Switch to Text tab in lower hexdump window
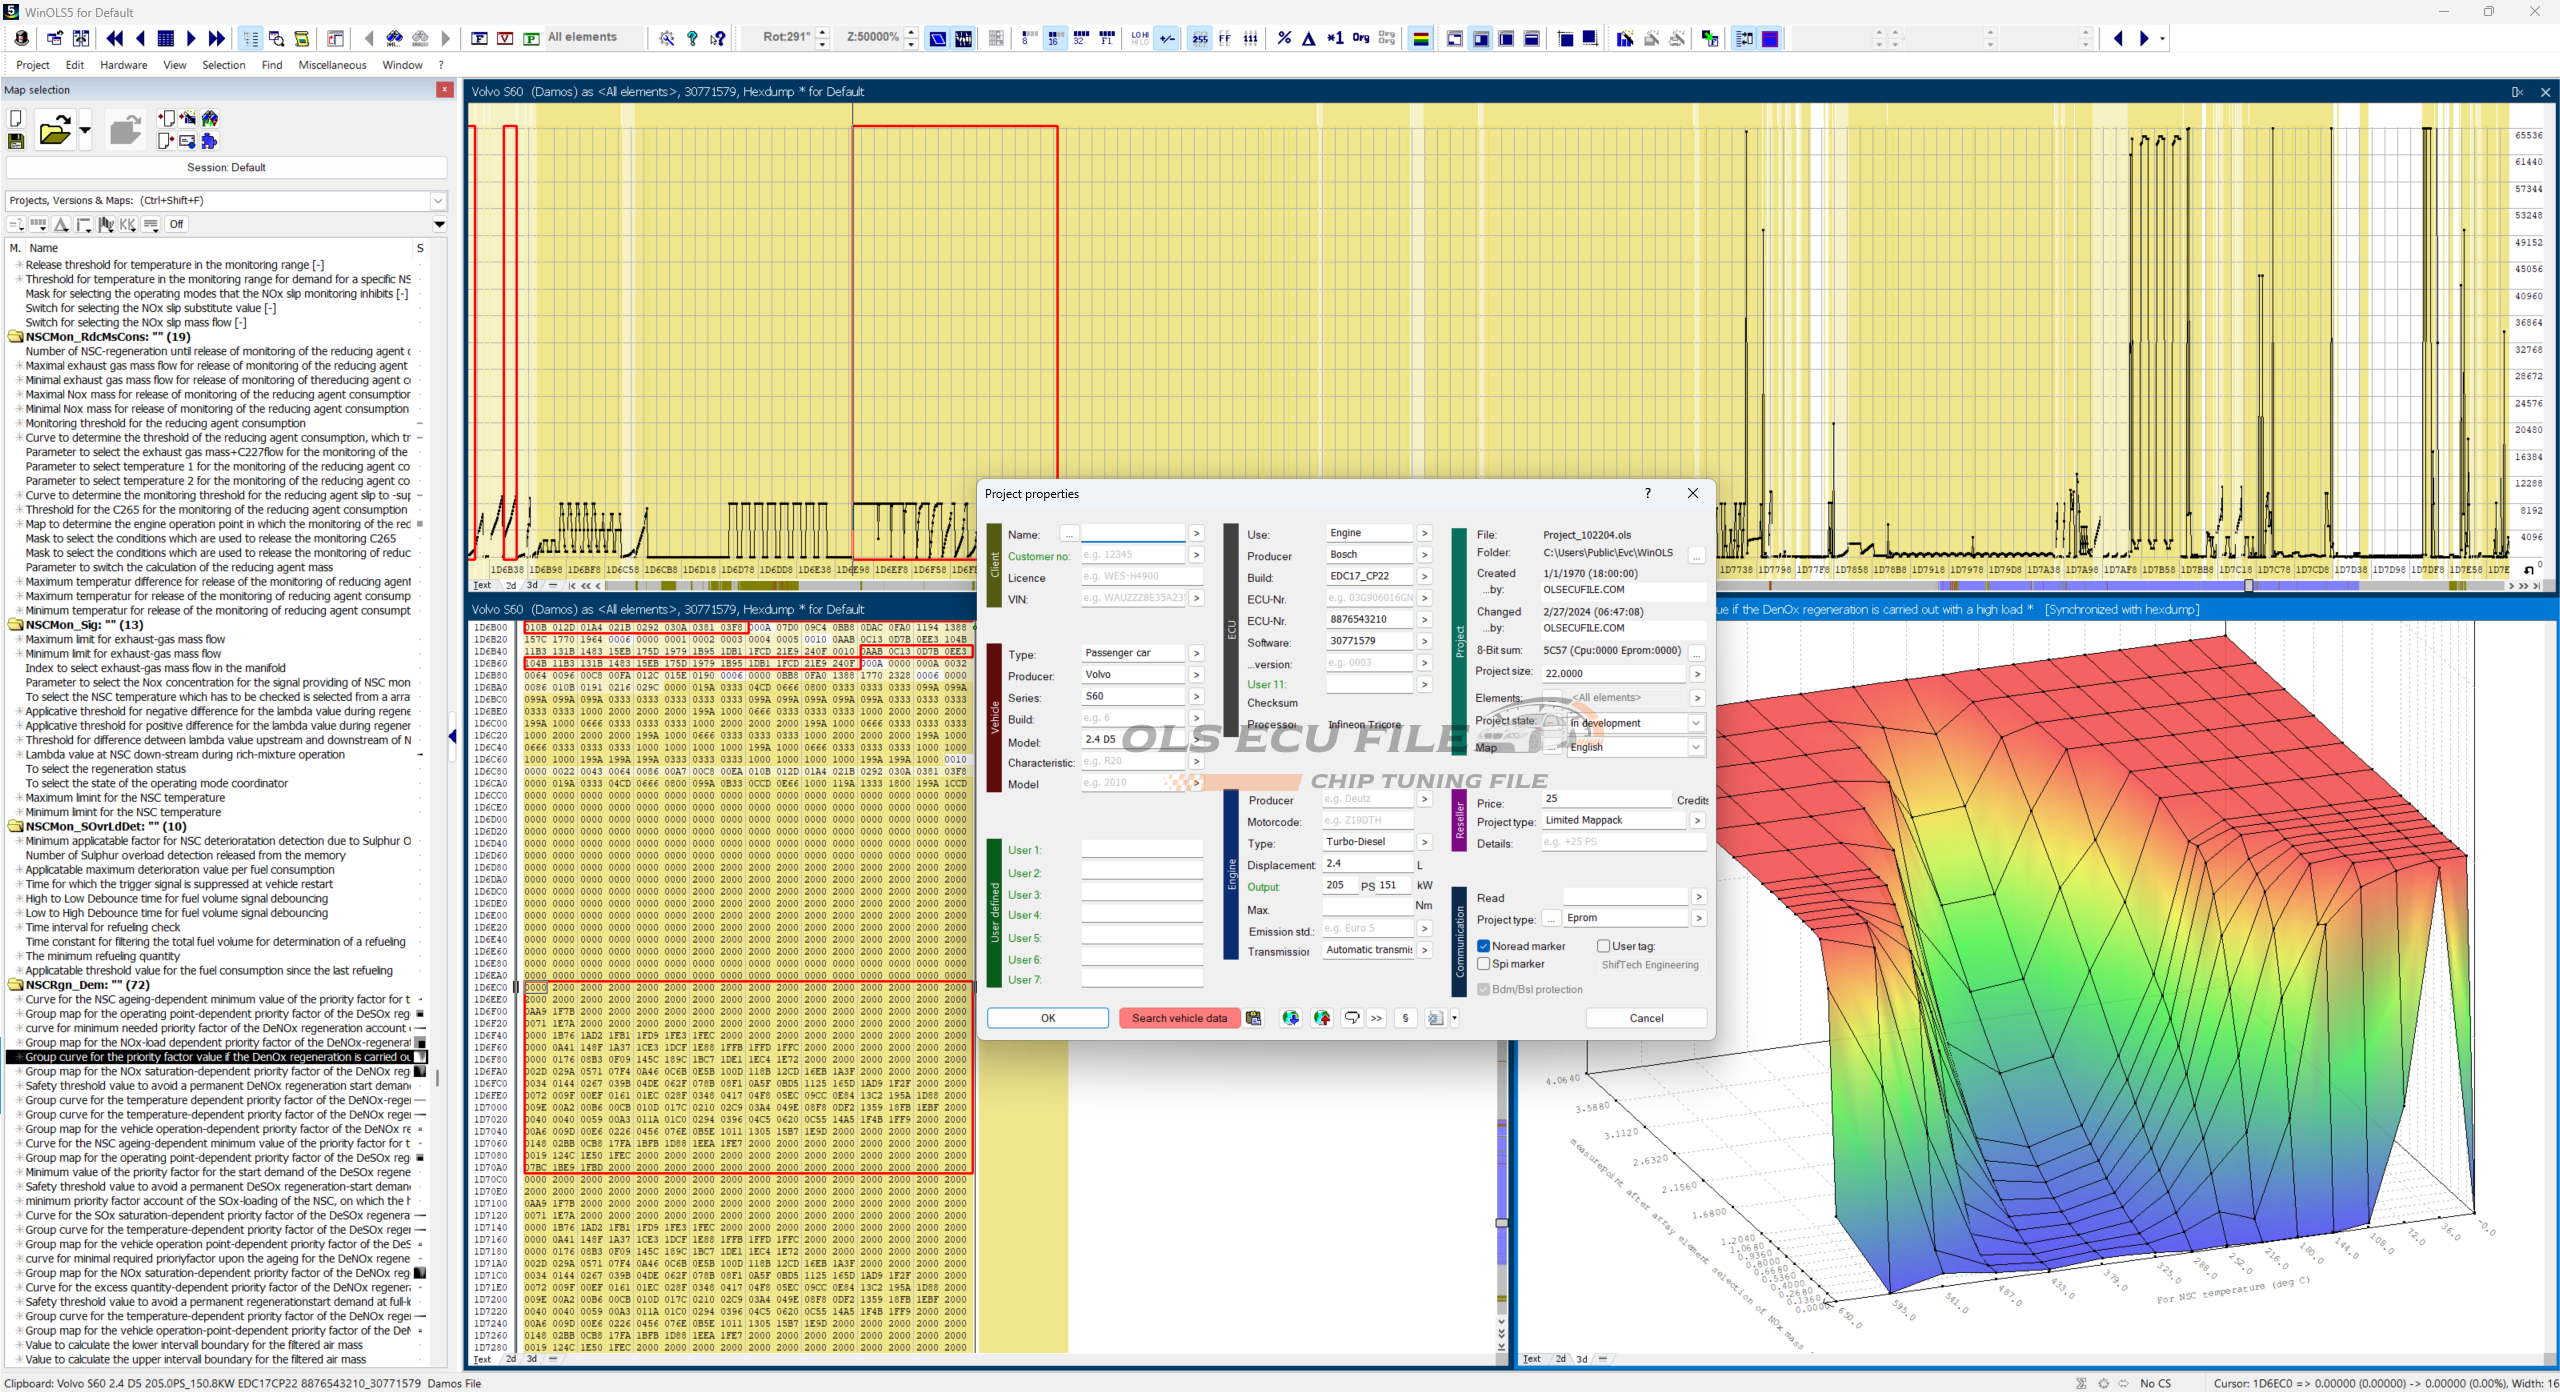This screenshot has height=1392, width=2560. pos(482,1359)
